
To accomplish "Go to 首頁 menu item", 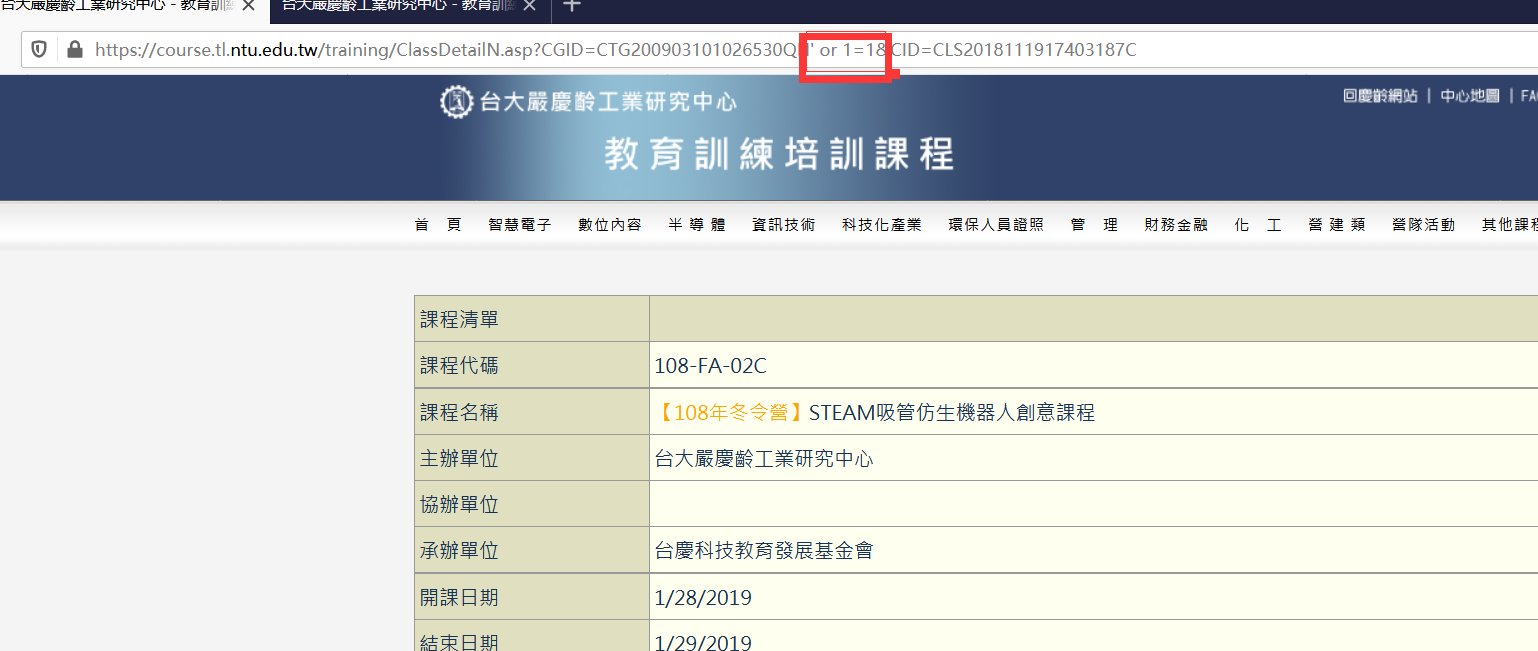I will [438, 225].
